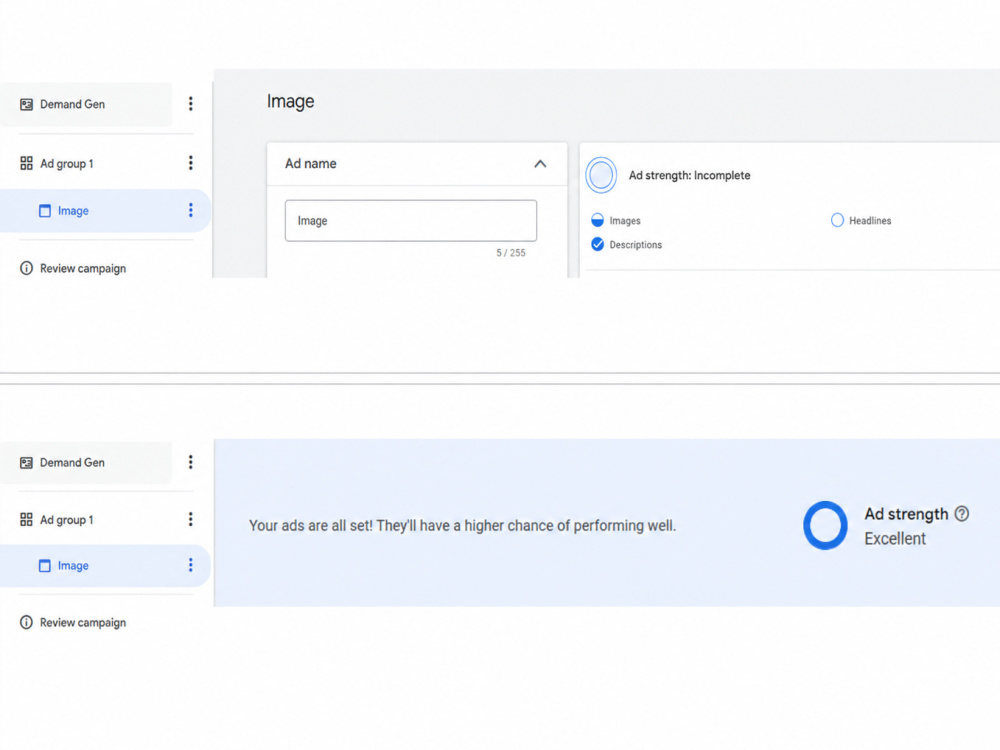Click the 5 / 255 character counter

tap(511, 253)
